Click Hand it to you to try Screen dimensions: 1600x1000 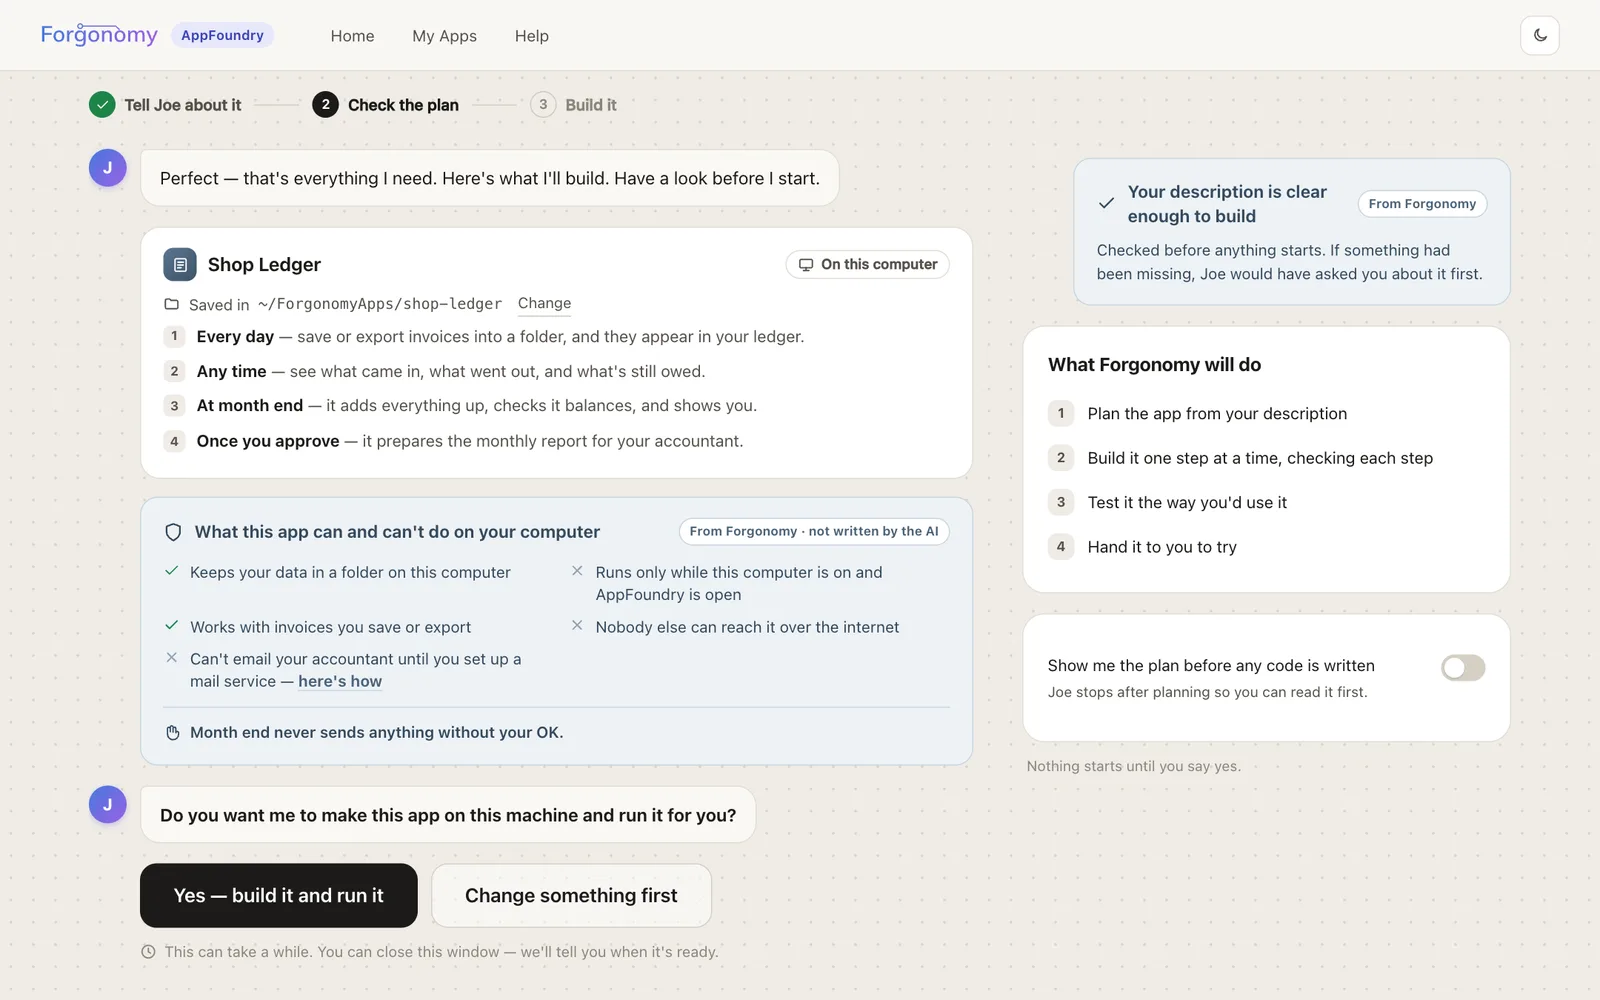[1162, 547]
